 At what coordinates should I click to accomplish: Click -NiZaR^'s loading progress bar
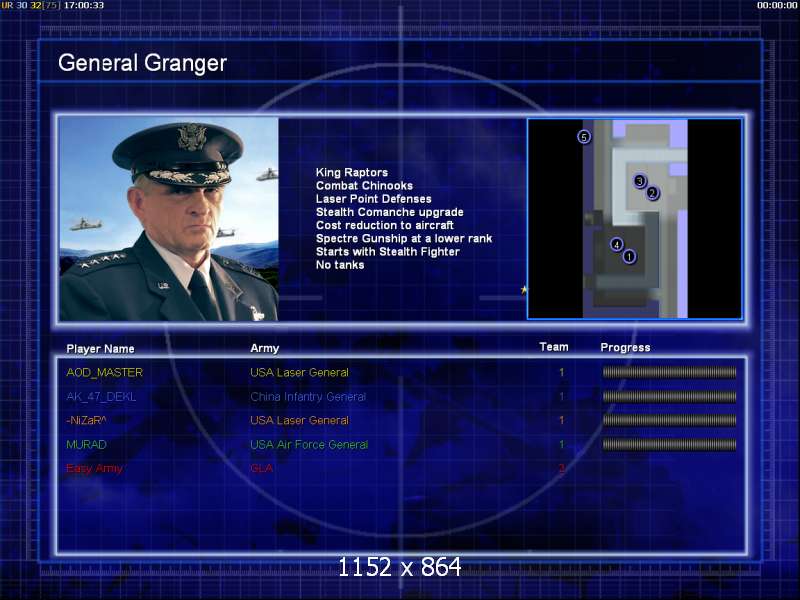point(669,420)
